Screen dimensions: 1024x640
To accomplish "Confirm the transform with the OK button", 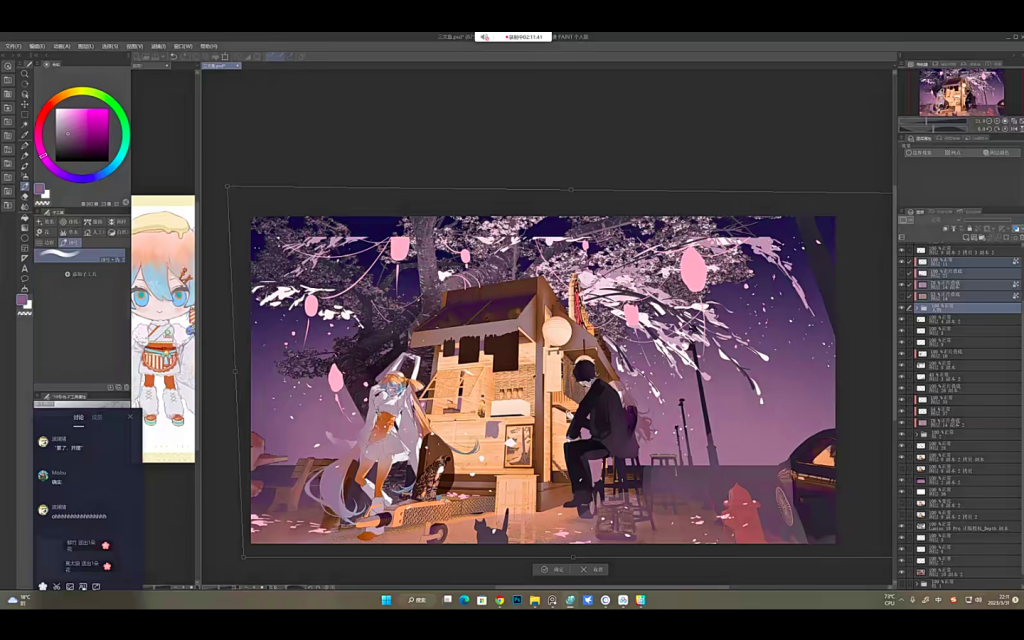I will (553, 569).
